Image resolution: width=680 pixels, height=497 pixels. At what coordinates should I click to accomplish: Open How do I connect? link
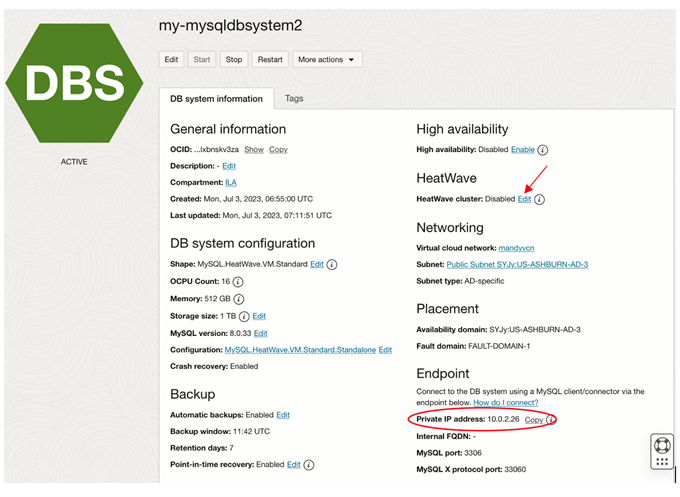click(x=506, y=403)
